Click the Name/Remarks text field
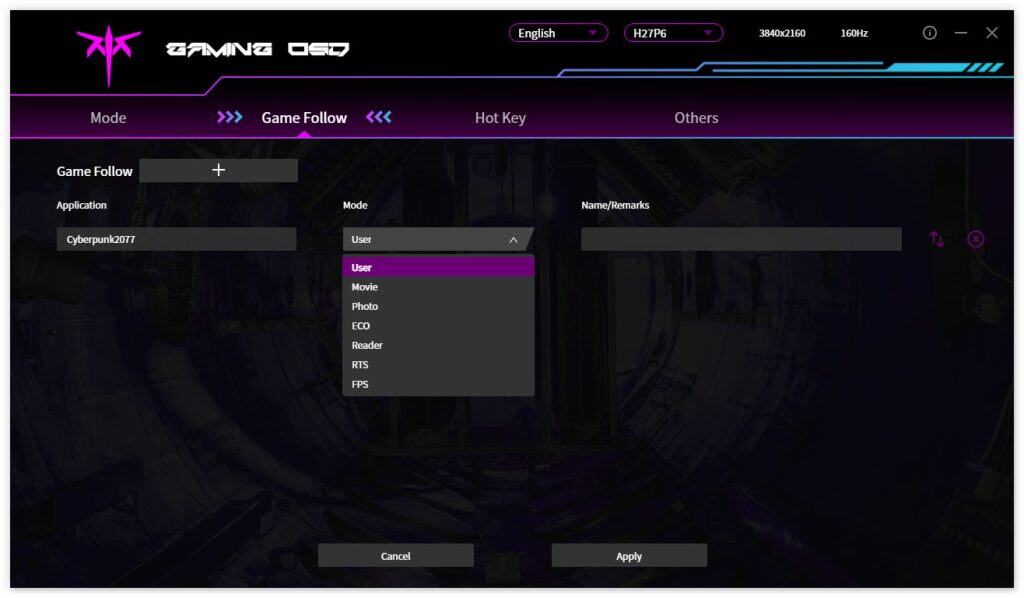 [x=740, y=239]
